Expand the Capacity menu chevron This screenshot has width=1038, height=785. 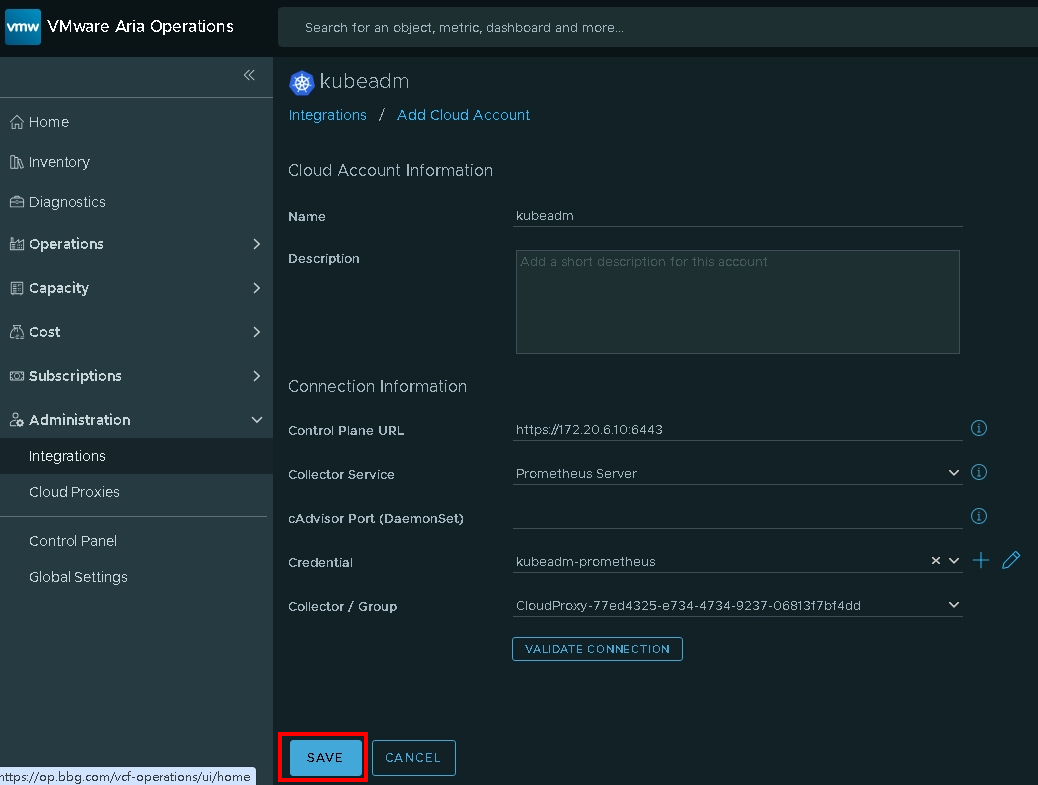257,288
